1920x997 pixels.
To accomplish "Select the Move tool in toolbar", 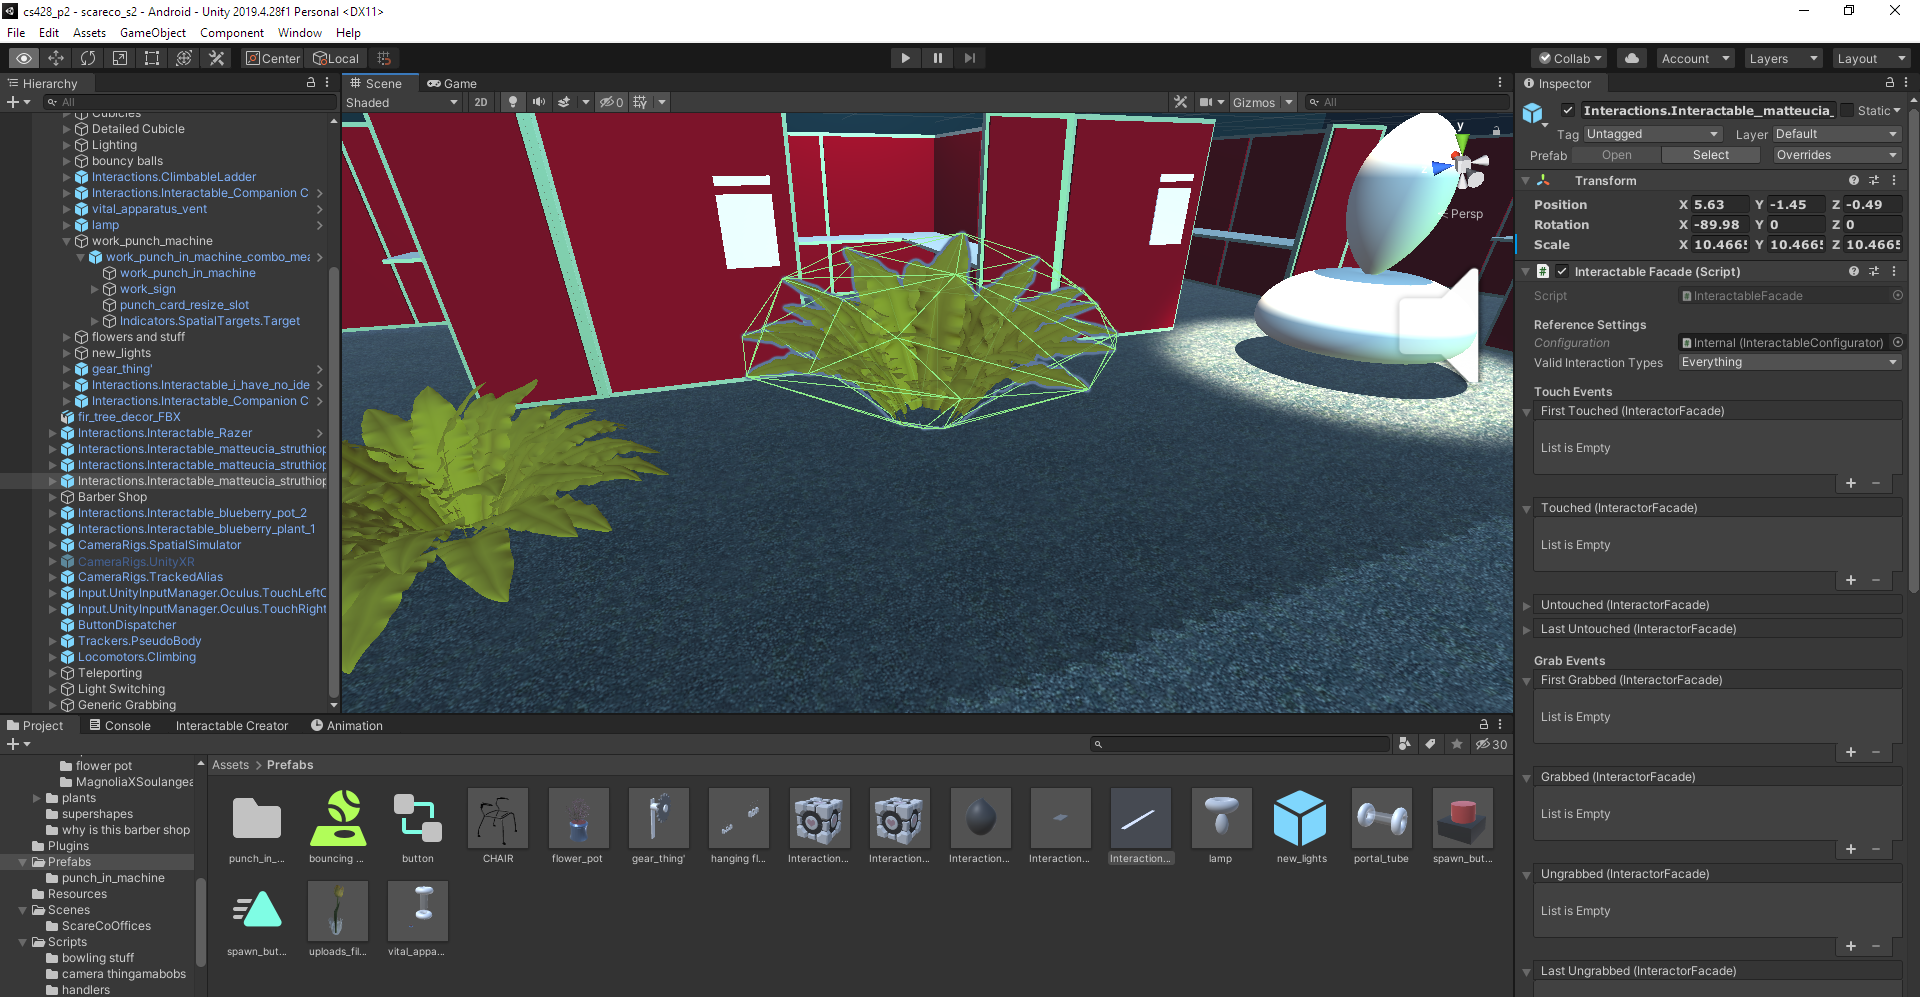I will click(x=56, y=58).
